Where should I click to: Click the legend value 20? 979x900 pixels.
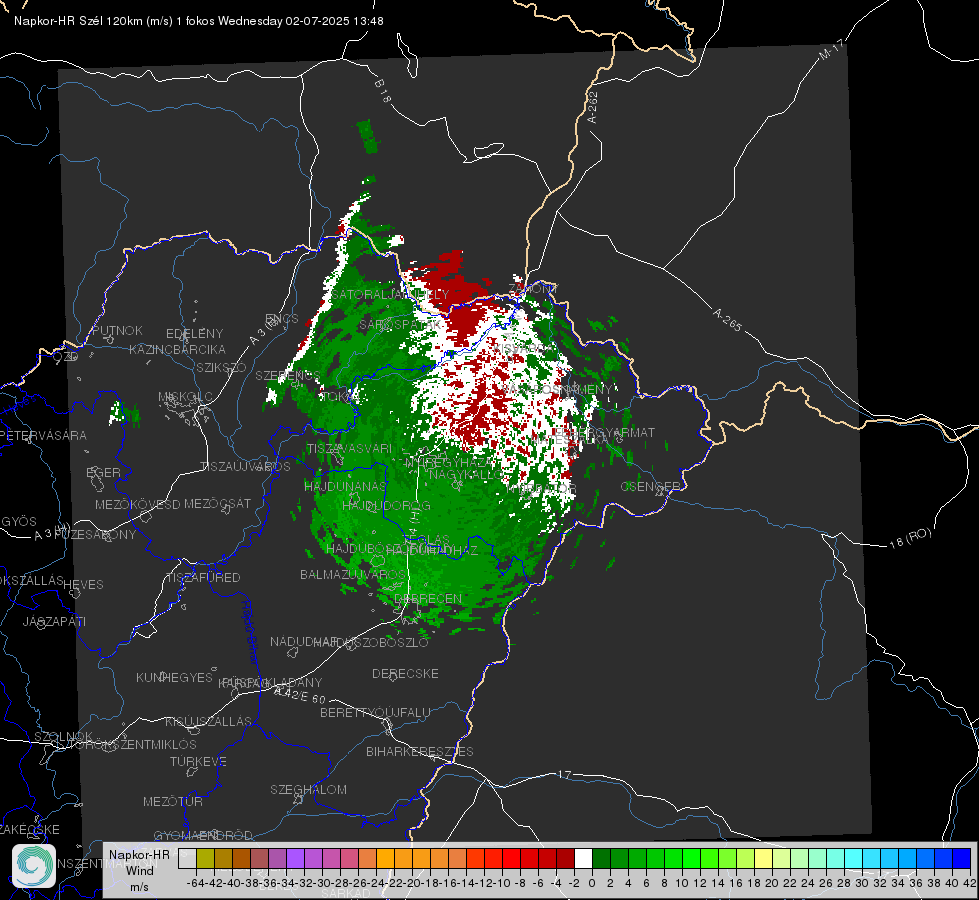coord(772,883)
